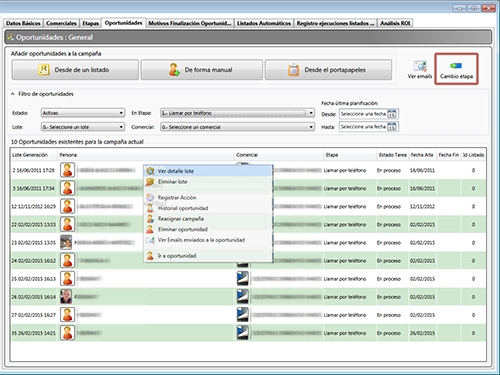
Task: Switch to Datos Básicos tab
Action: pyautogui.click(x=23, y=23)
